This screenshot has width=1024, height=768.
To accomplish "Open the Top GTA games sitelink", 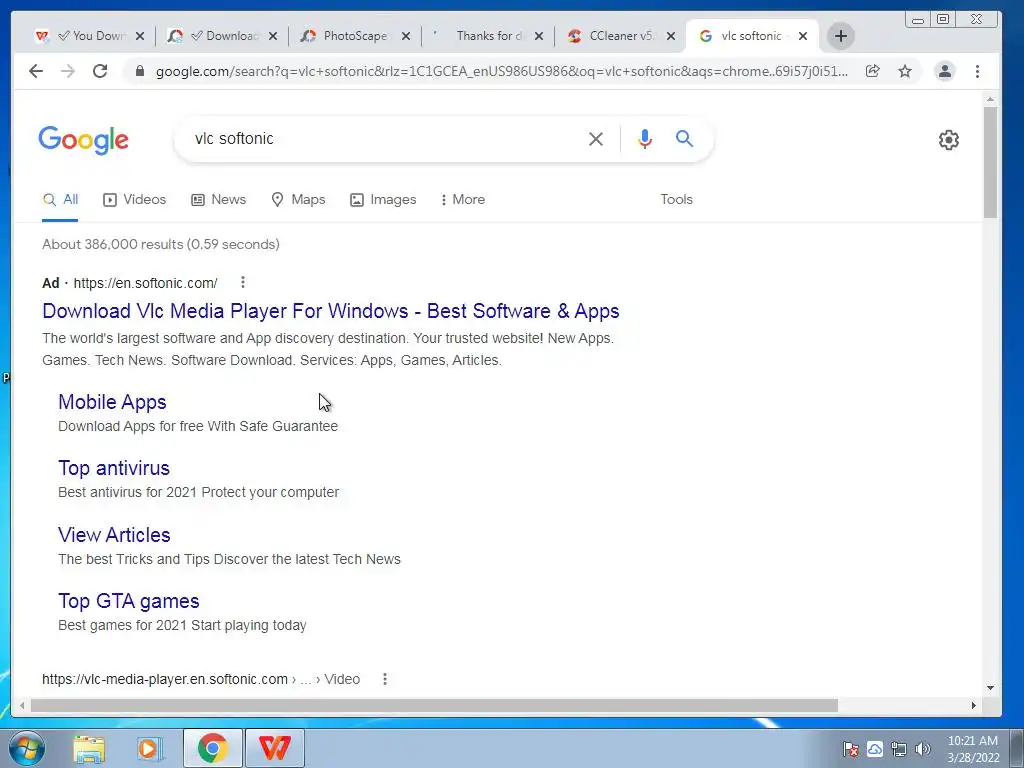I will (x=129, y=601).
